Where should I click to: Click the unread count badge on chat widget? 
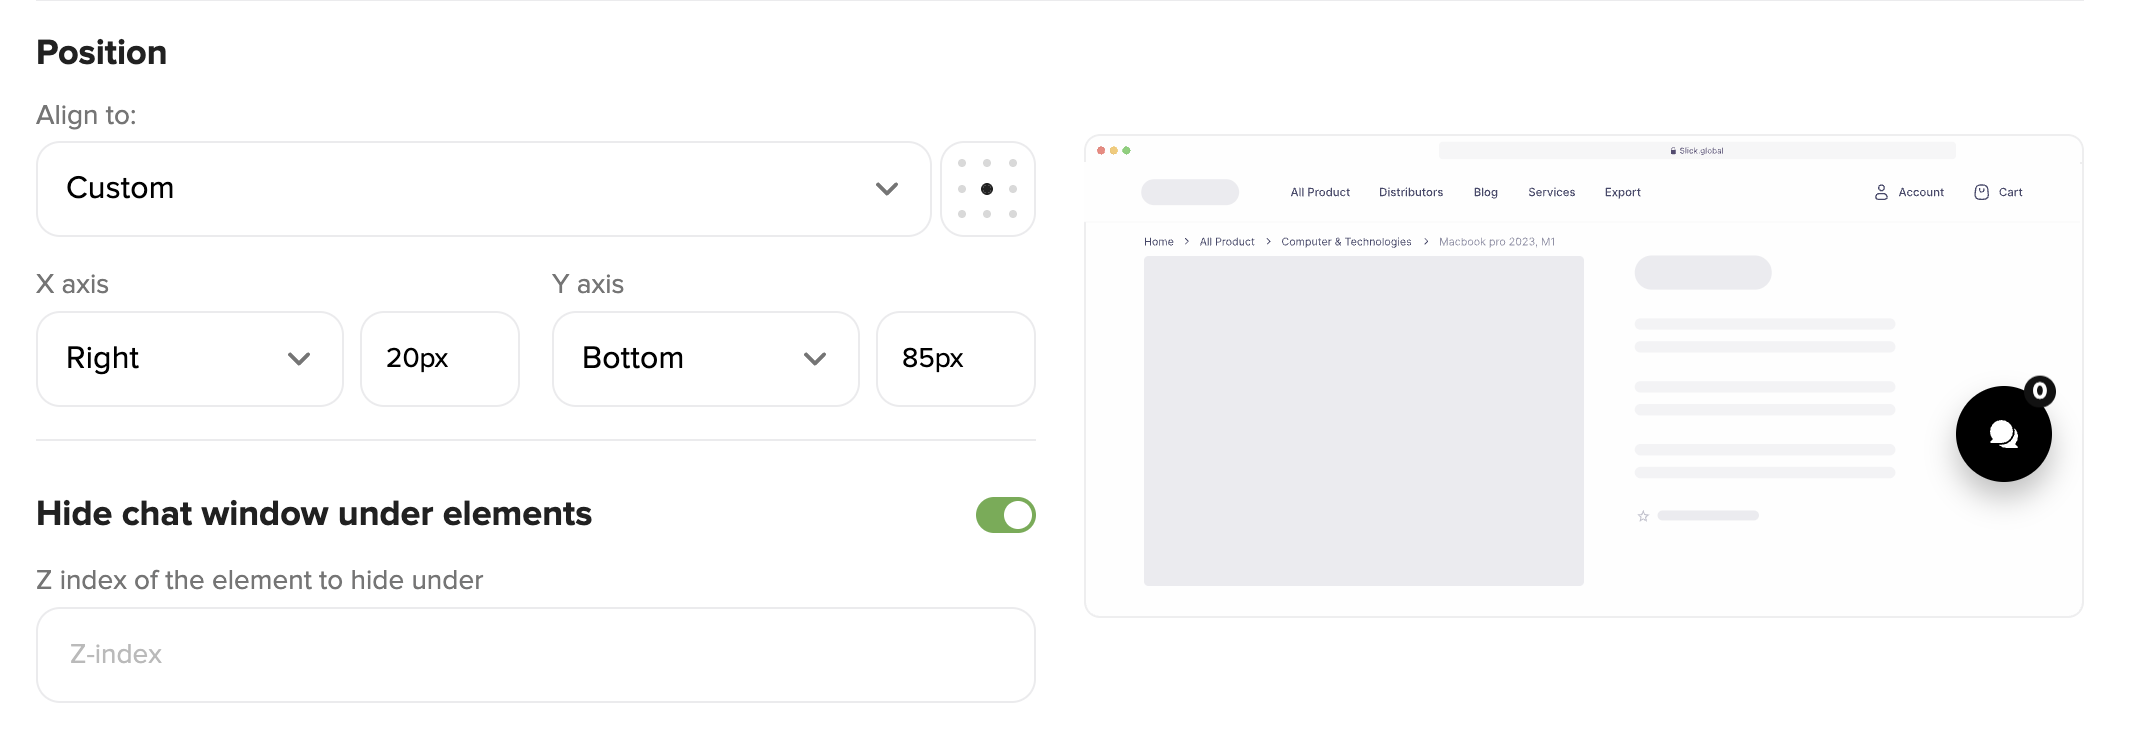pyautogui.click(x=2040, y=391)
